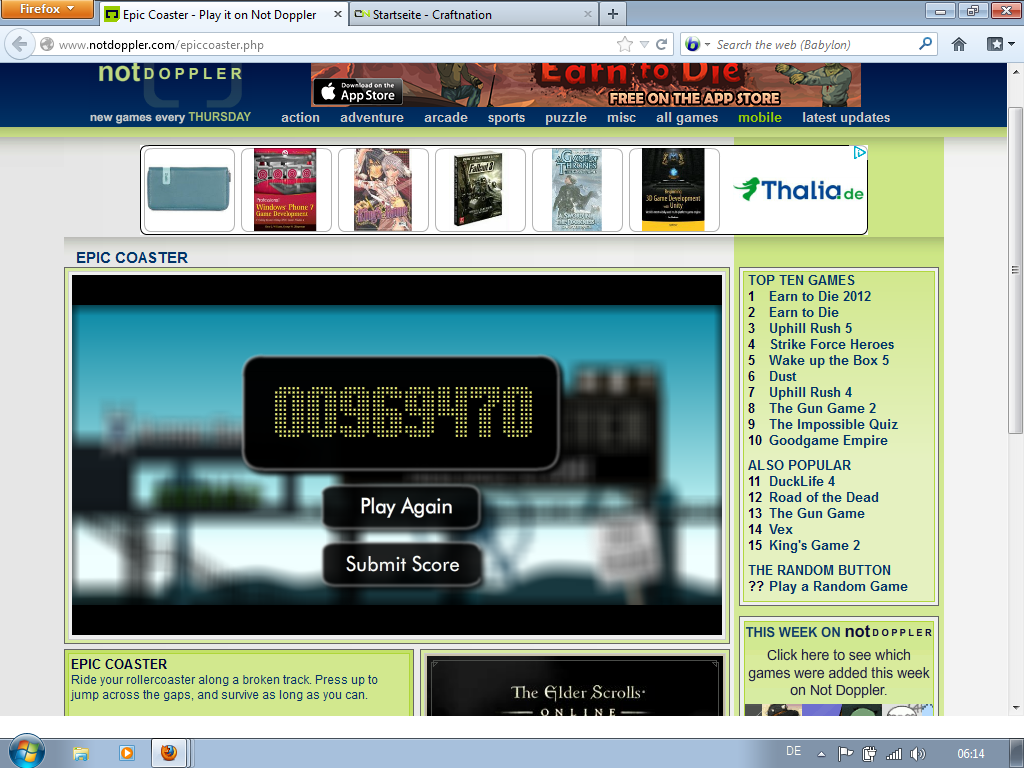
Task: Click the AdChoices icon on Thalia ad
Action: coord(860,152)
